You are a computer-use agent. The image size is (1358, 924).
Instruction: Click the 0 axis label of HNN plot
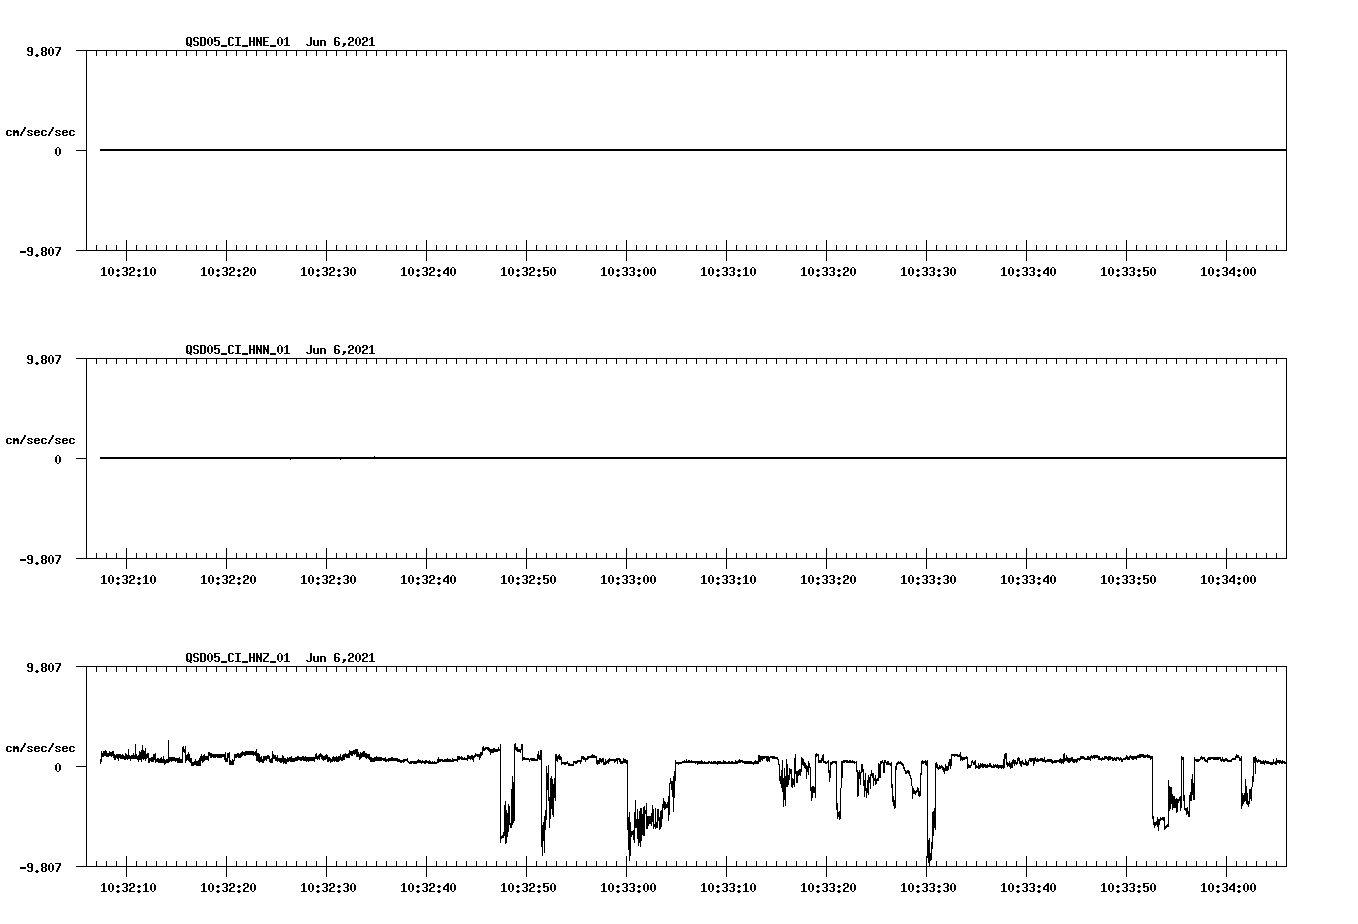[x=58, y=459]
